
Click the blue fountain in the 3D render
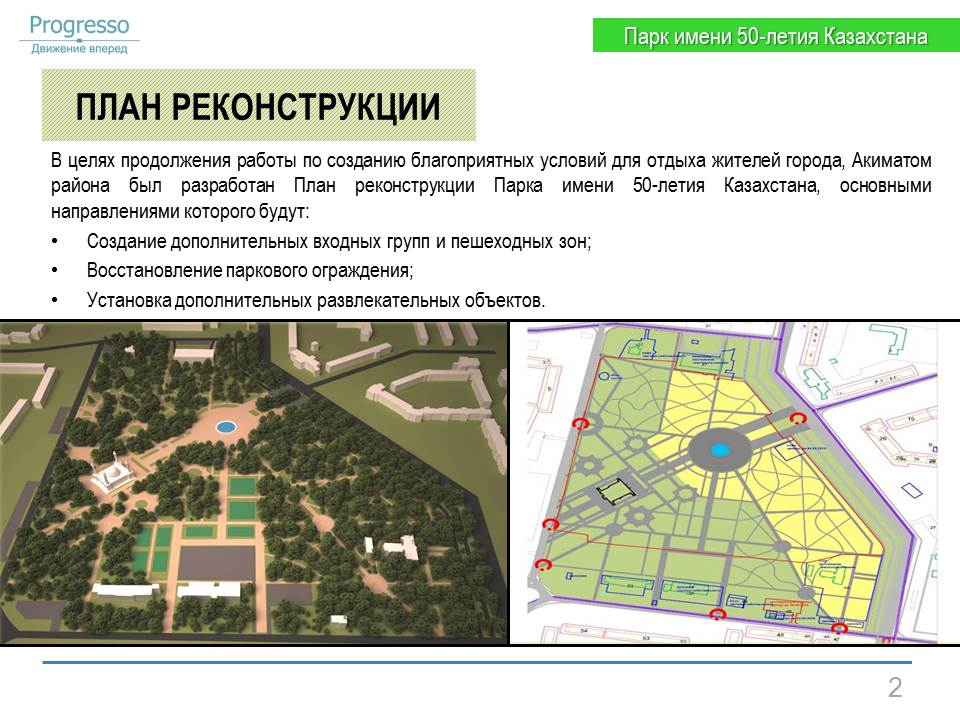[x=226, y=427]
